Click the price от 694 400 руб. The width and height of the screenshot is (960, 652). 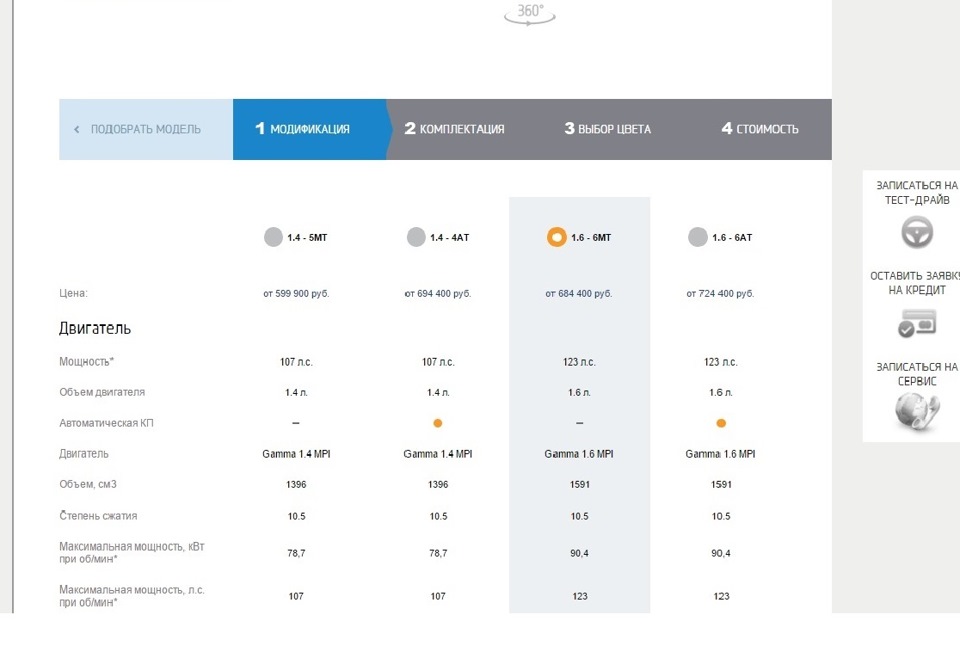[438, 293]
